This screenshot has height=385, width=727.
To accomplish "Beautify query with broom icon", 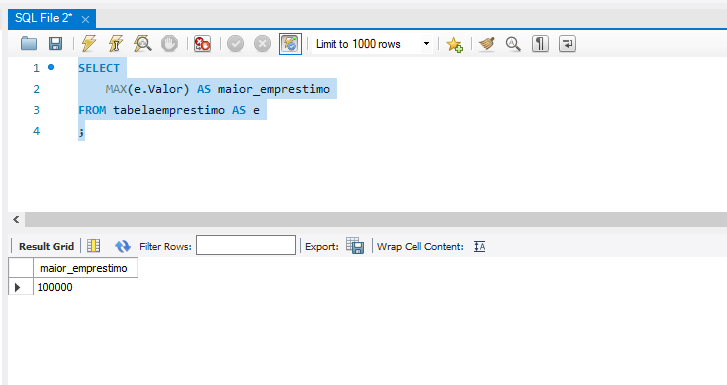I will 487,44.
